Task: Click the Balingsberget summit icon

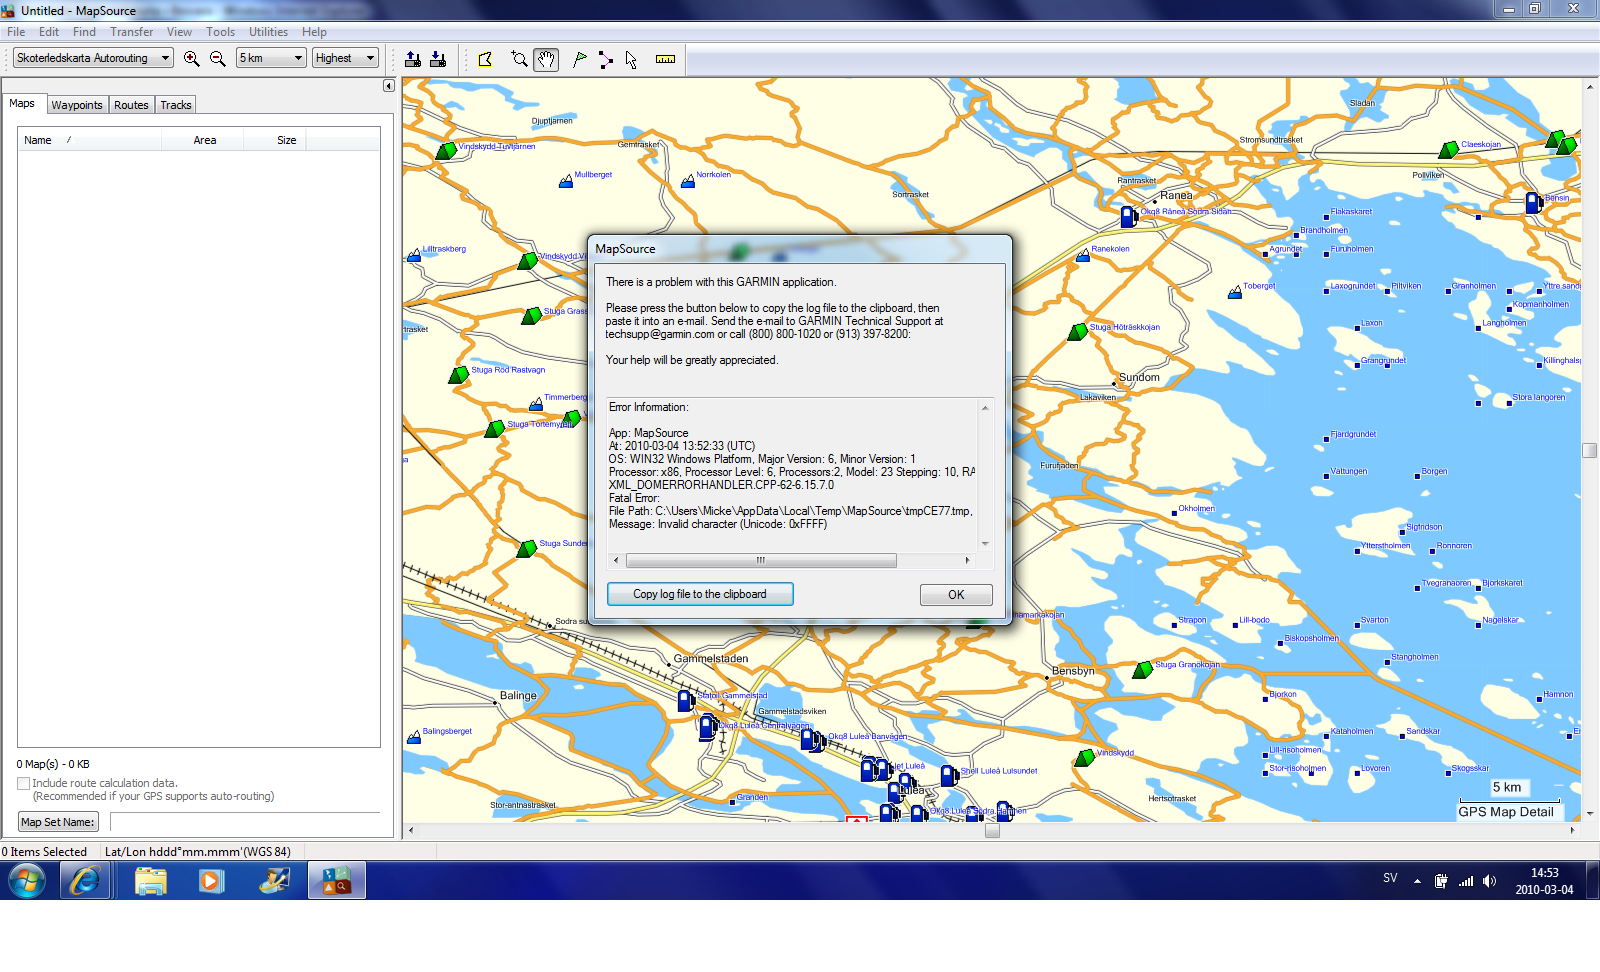Action: coord(414,737)
